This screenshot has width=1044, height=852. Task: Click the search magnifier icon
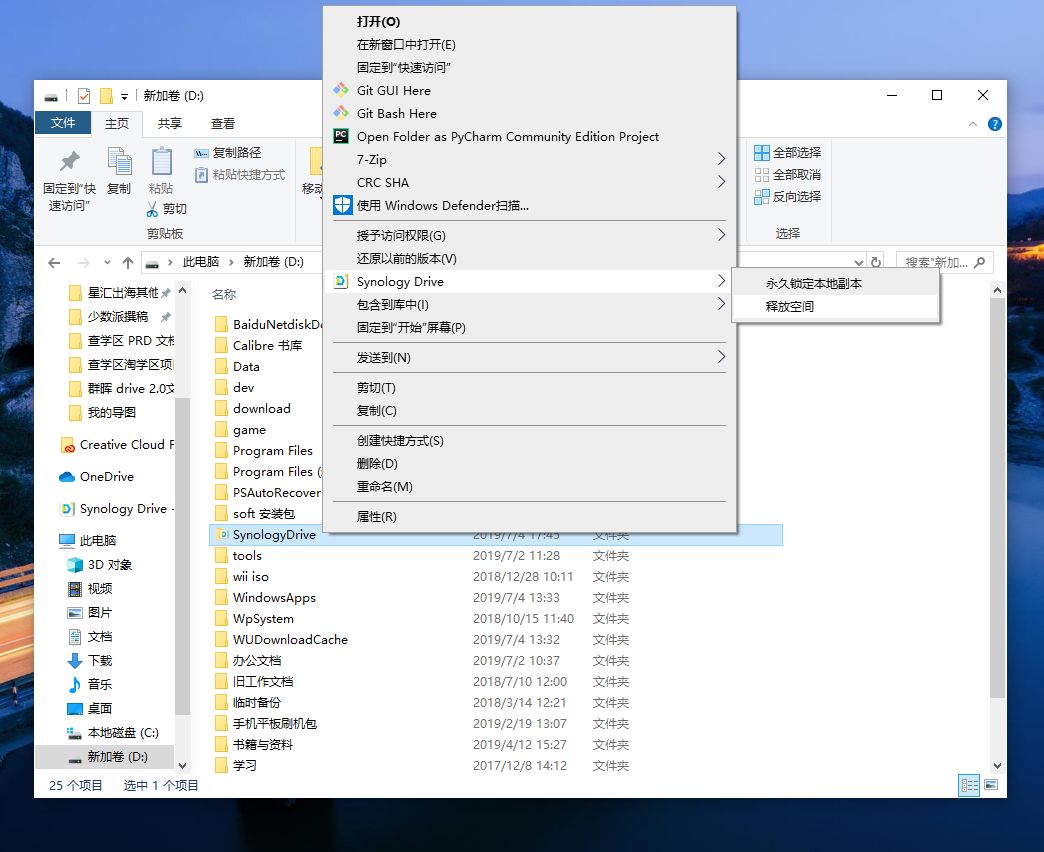[x=979, y=262]
